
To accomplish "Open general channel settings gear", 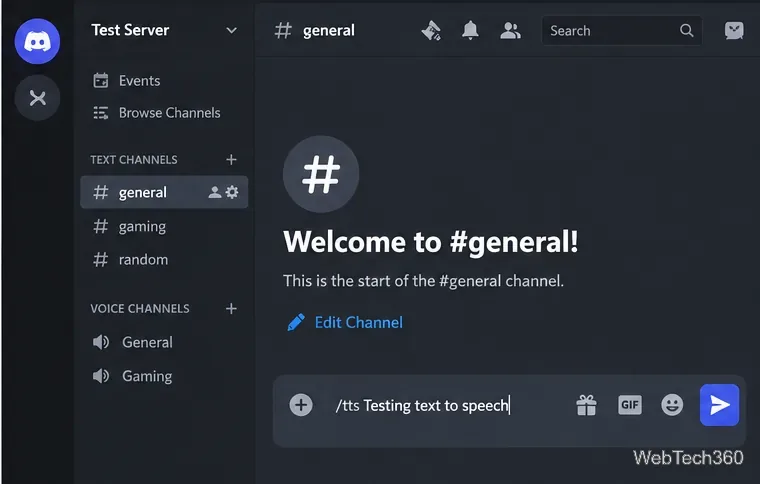I will (x=232, y=192).
